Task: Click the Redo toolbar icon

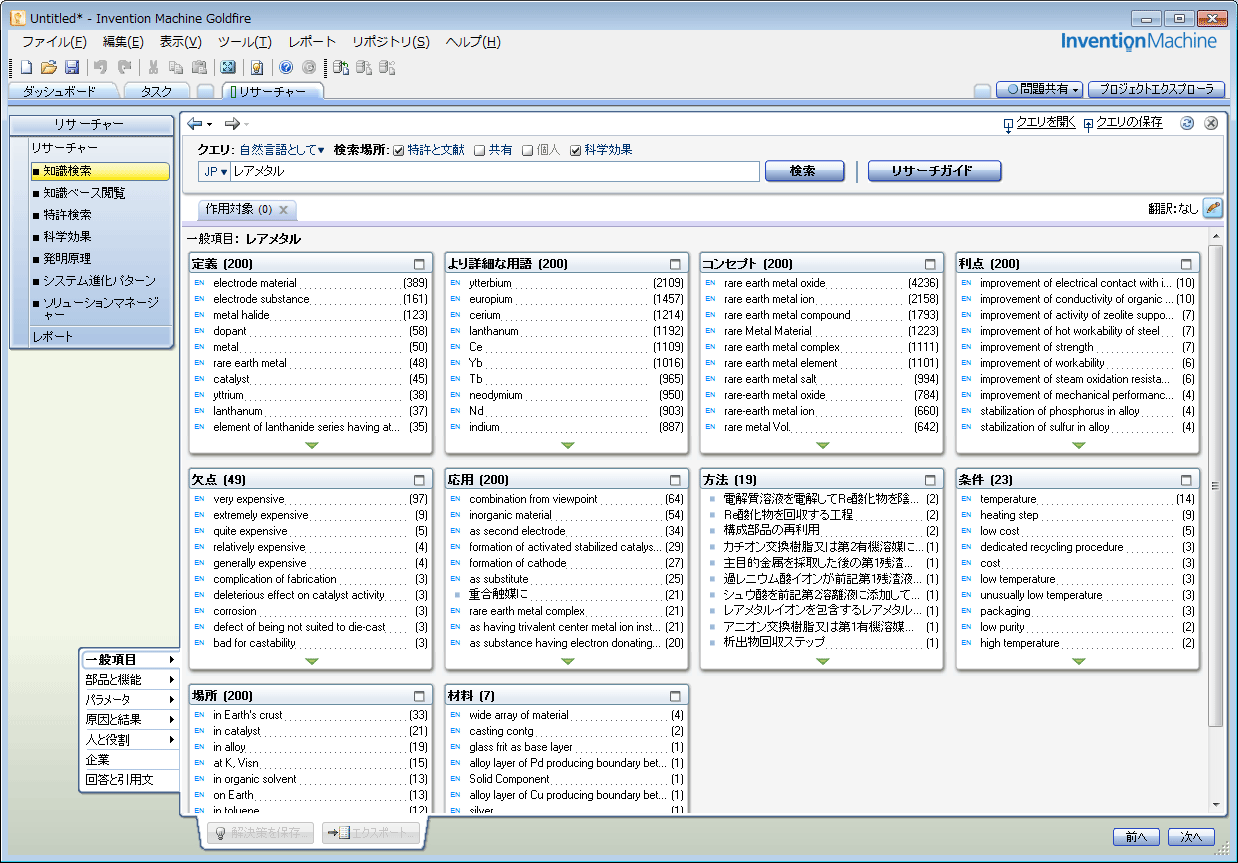Action: click(124, 67)
